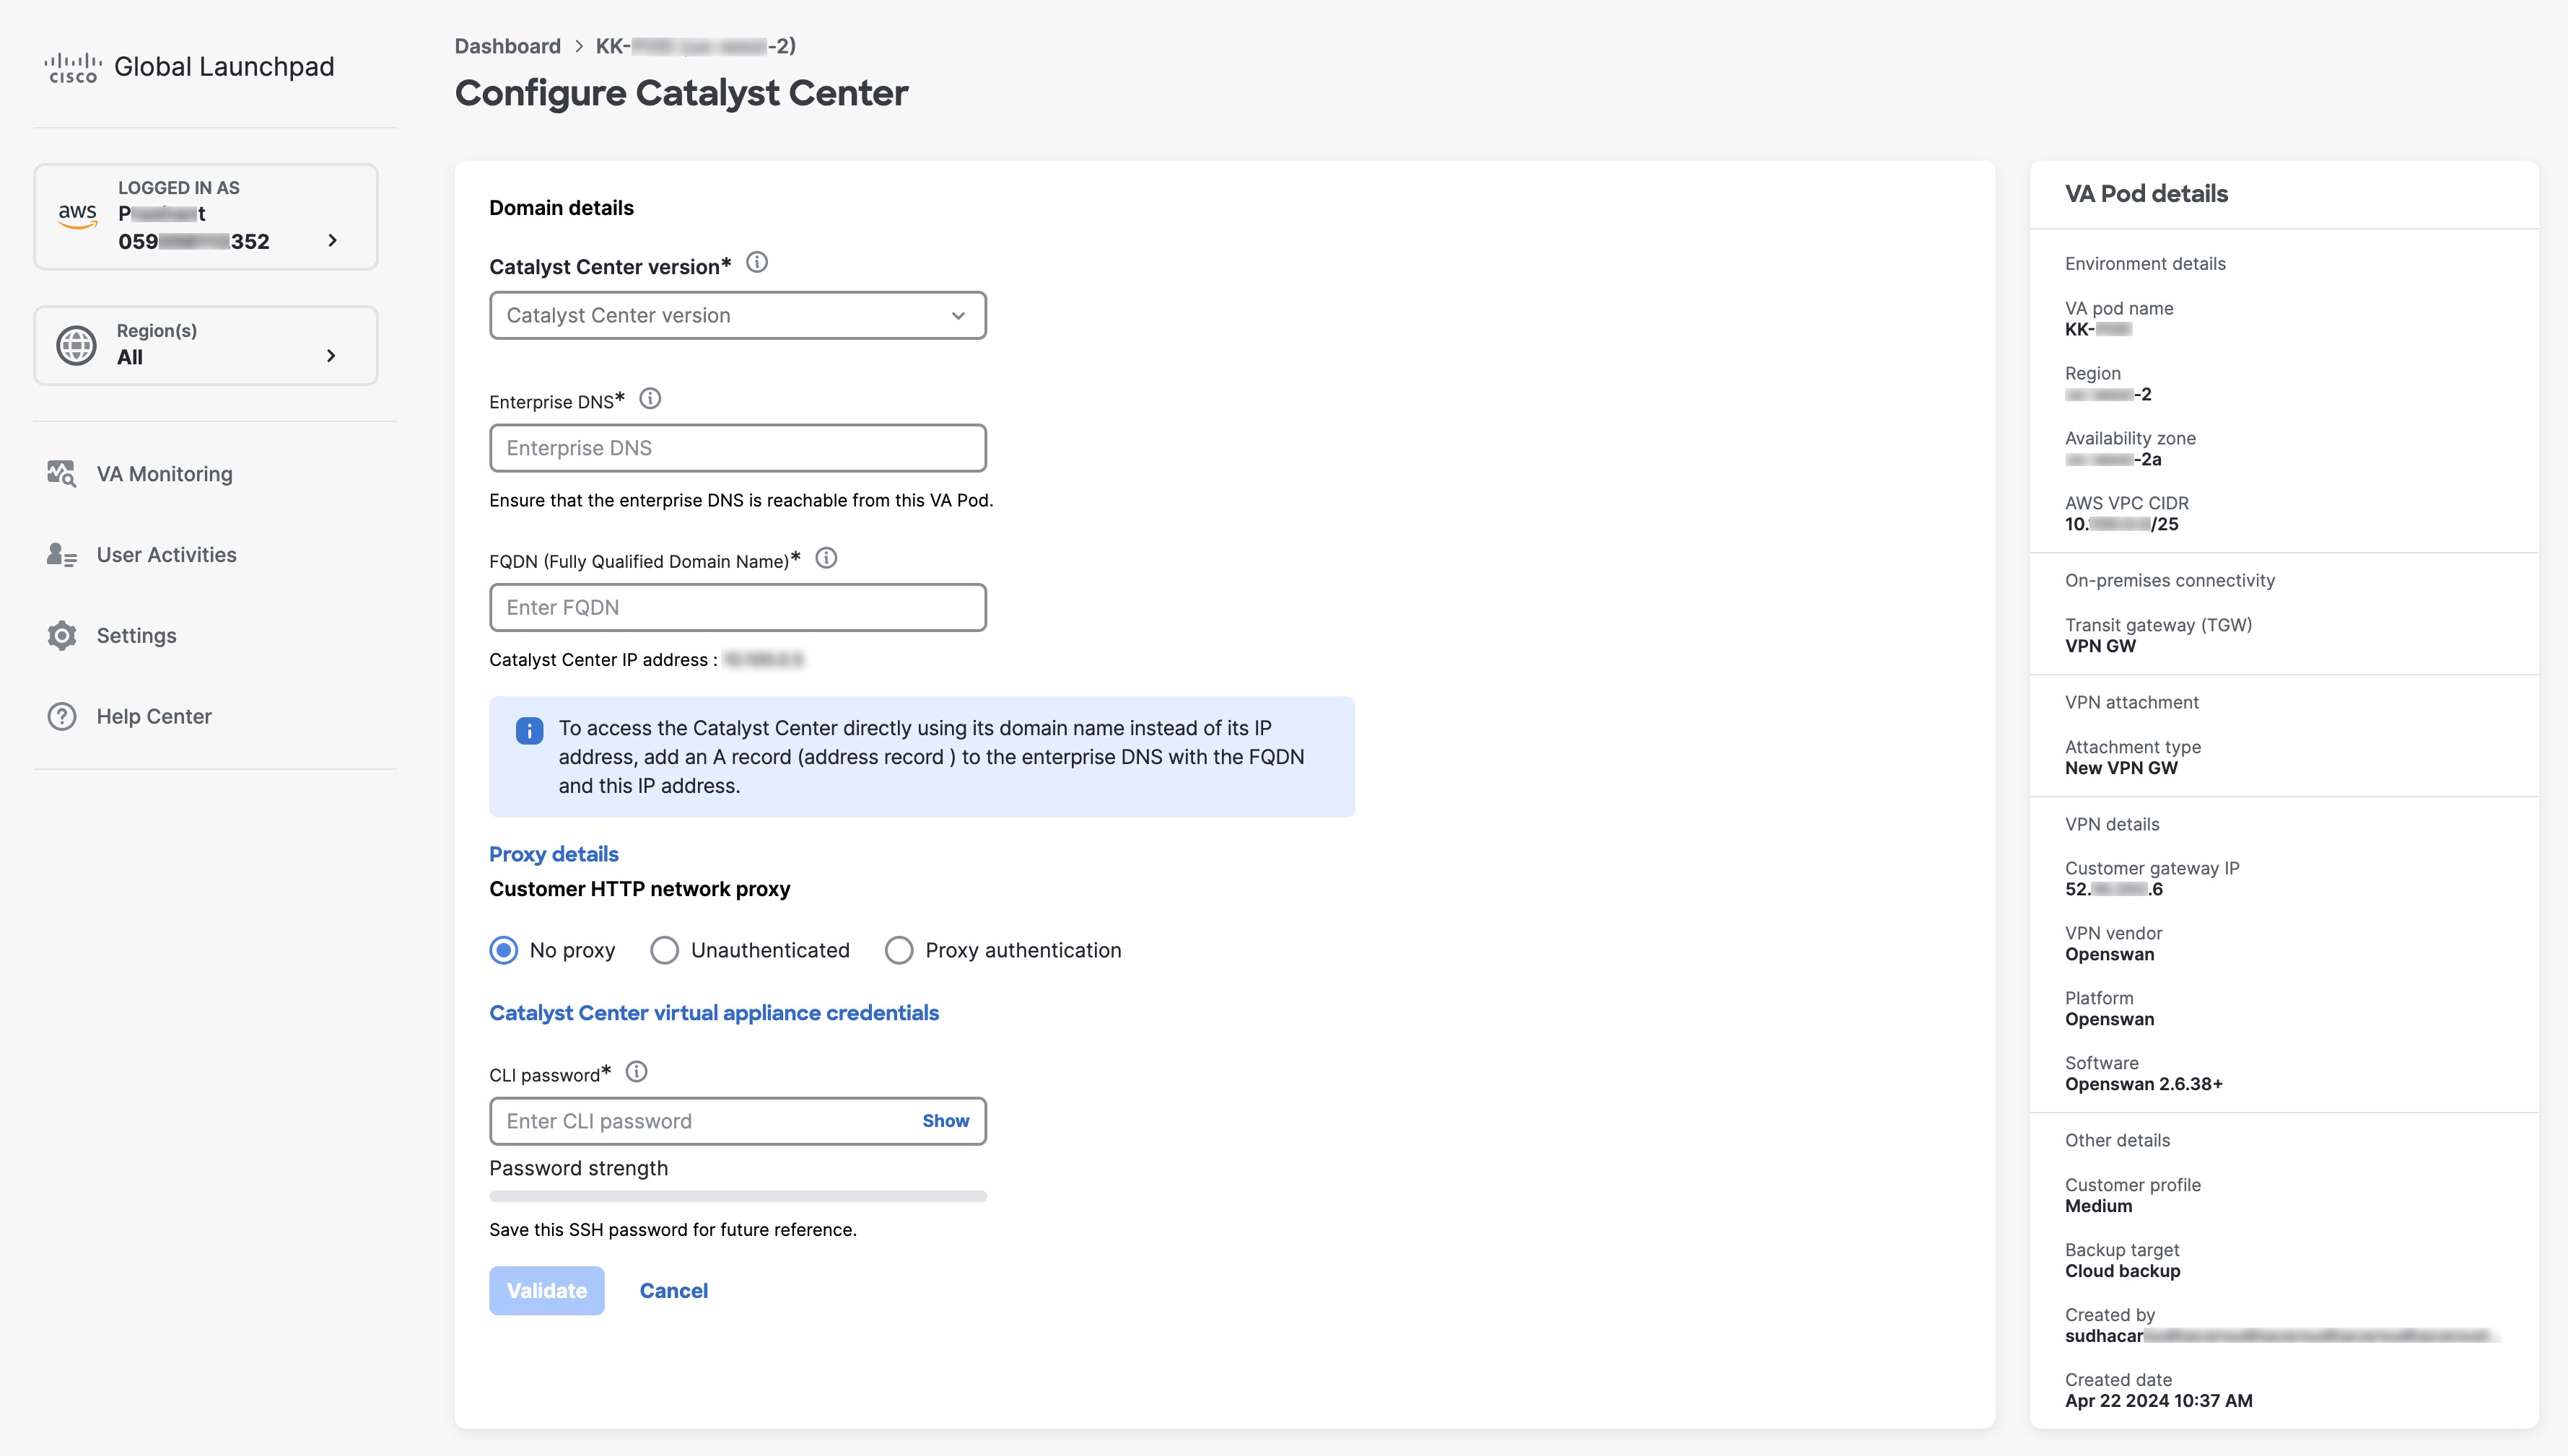Screen dimensions: 2568x1456
Task: Click the Openswan 2.6.38+ software value
Action: click(x=2143, y=1085)
